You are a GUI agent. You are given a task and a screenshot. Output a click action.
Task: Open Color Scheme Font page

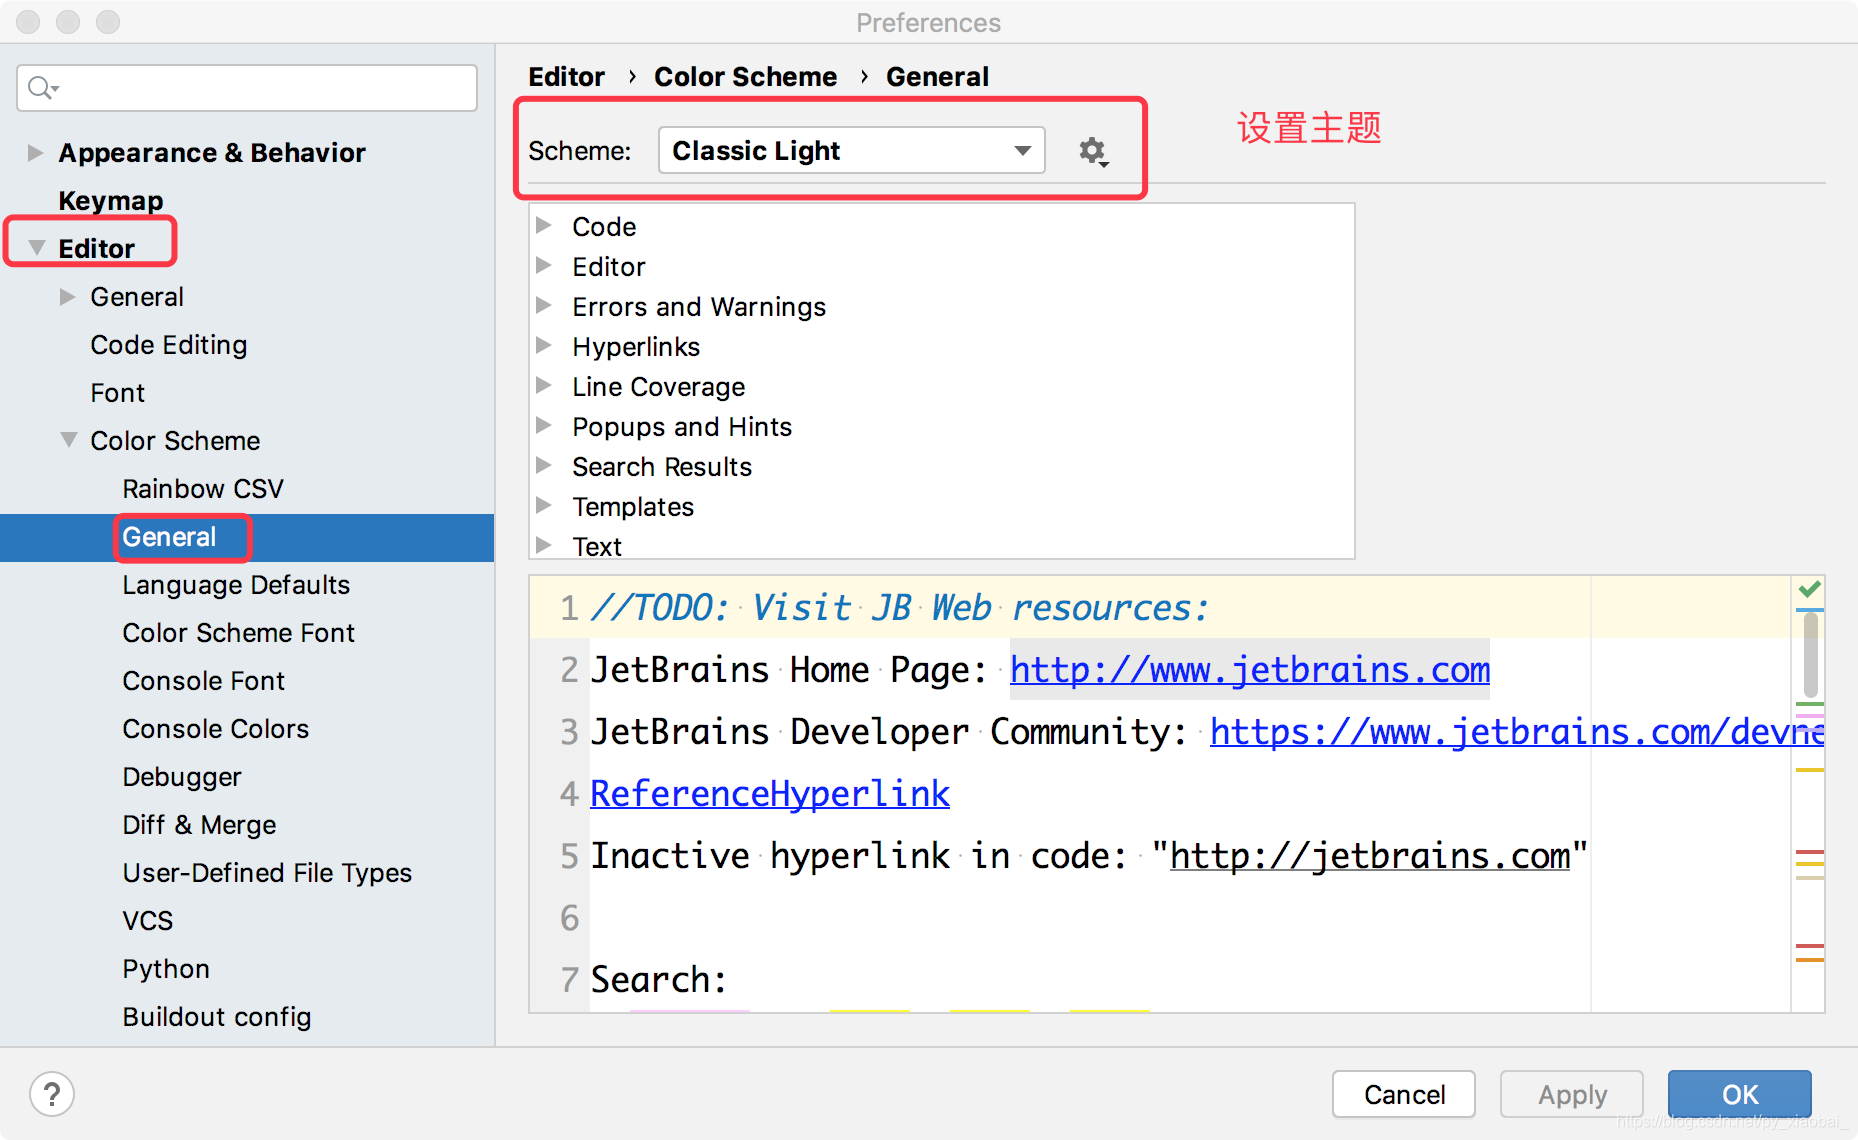pyautogui.click(x=239, y=633)
